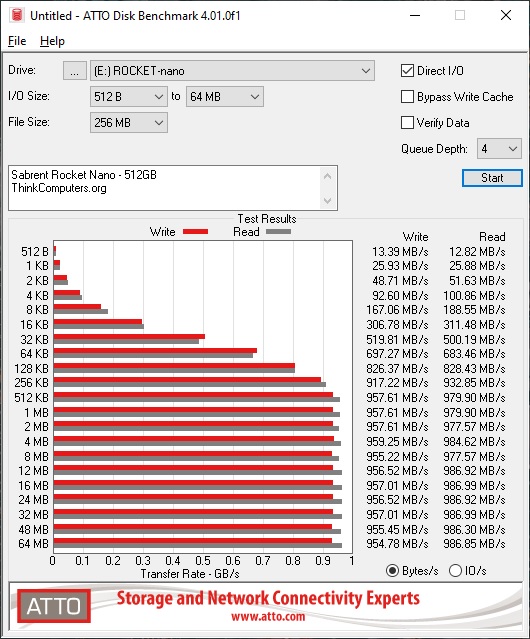Viewport: 530px width, 639px height.
Task: Open the Help menu
Action: click(x=52, y=41)
